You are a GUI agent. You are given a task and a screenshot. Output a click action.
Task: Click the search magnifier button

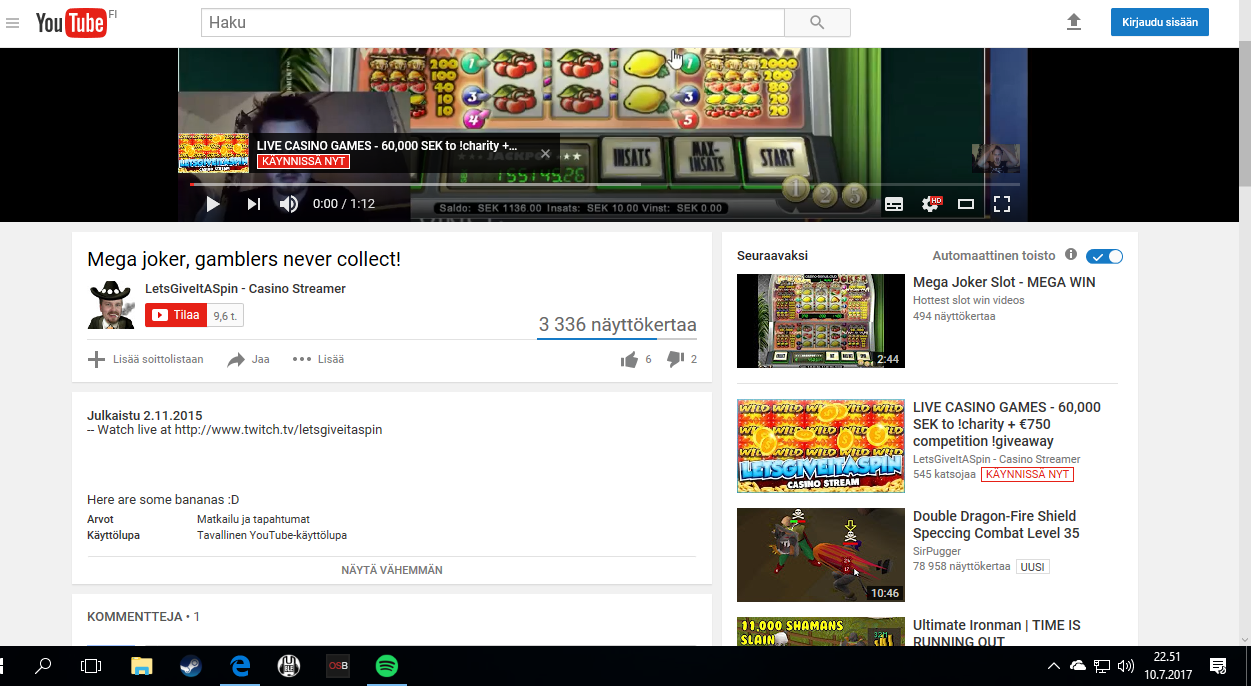tap(817, 22)
